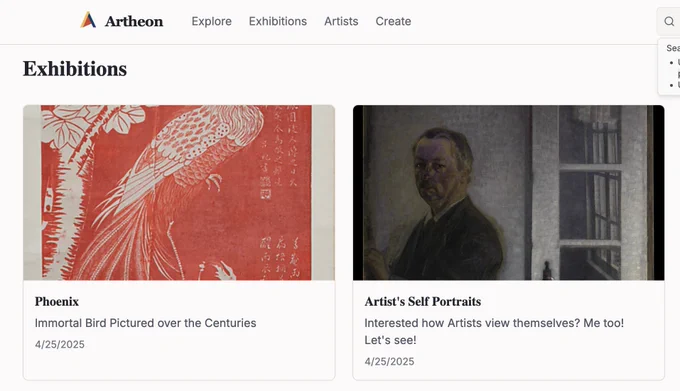Screen dimensions: 680x391
Task: Click the date under Phoenix exhibition
Action: pos(60,345)
